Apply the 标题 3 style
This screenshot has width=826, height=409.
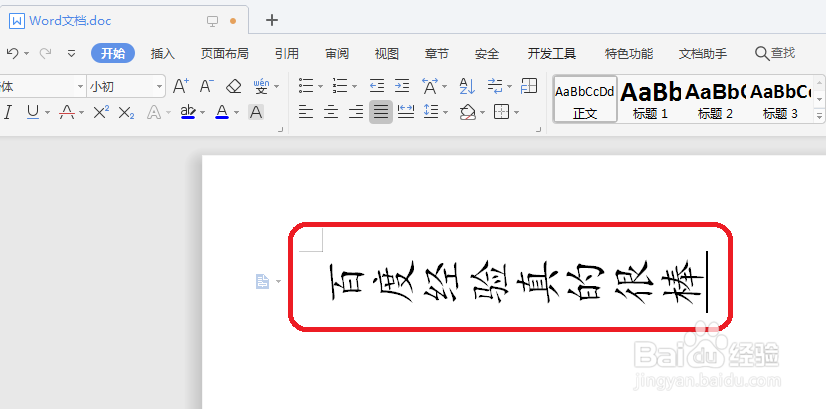click(780, 100)
